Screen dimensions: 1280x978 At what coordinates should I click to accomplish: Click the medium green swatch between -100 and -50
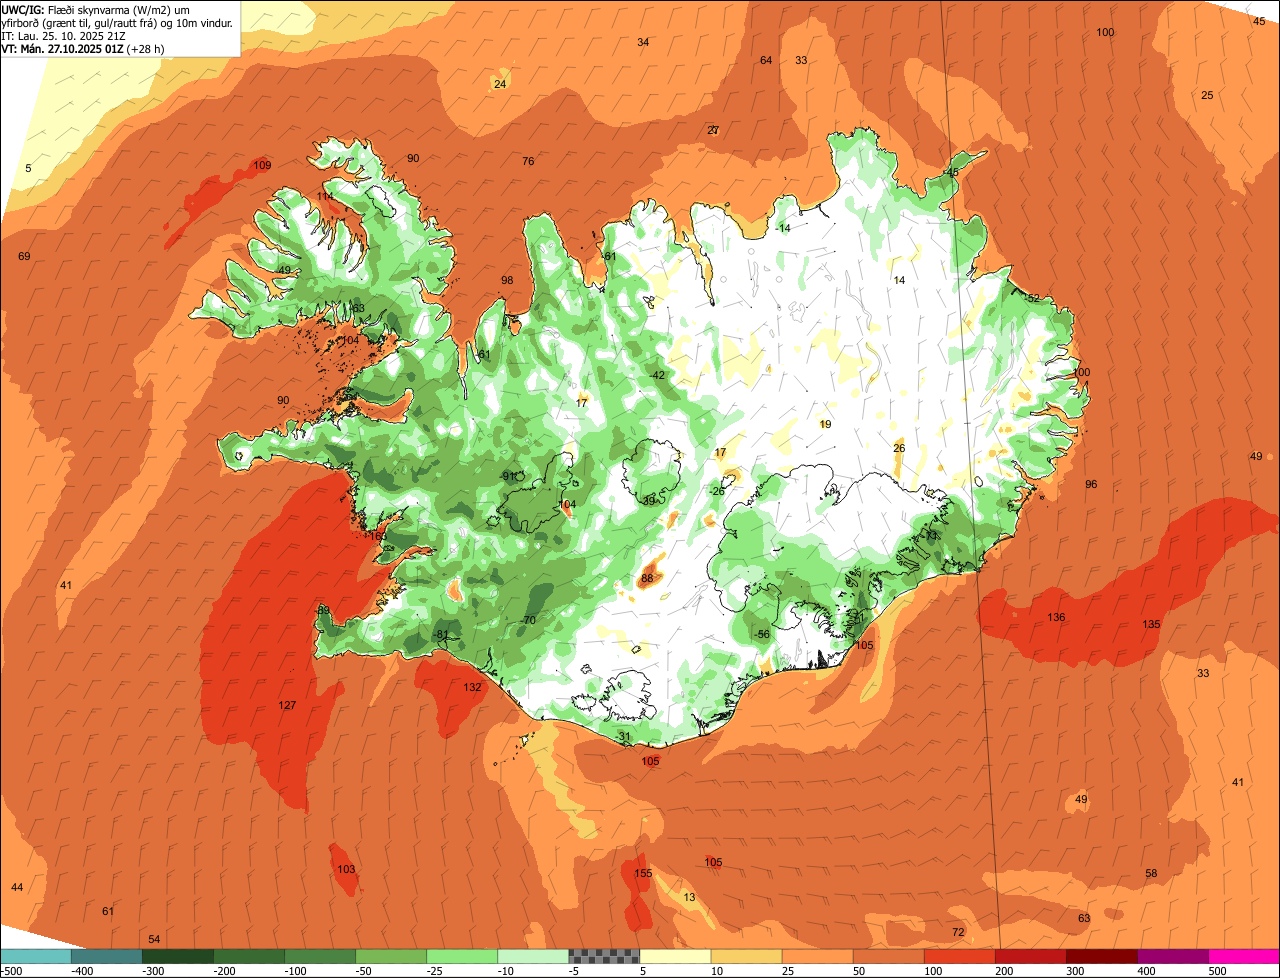click(x=320, y=956)
